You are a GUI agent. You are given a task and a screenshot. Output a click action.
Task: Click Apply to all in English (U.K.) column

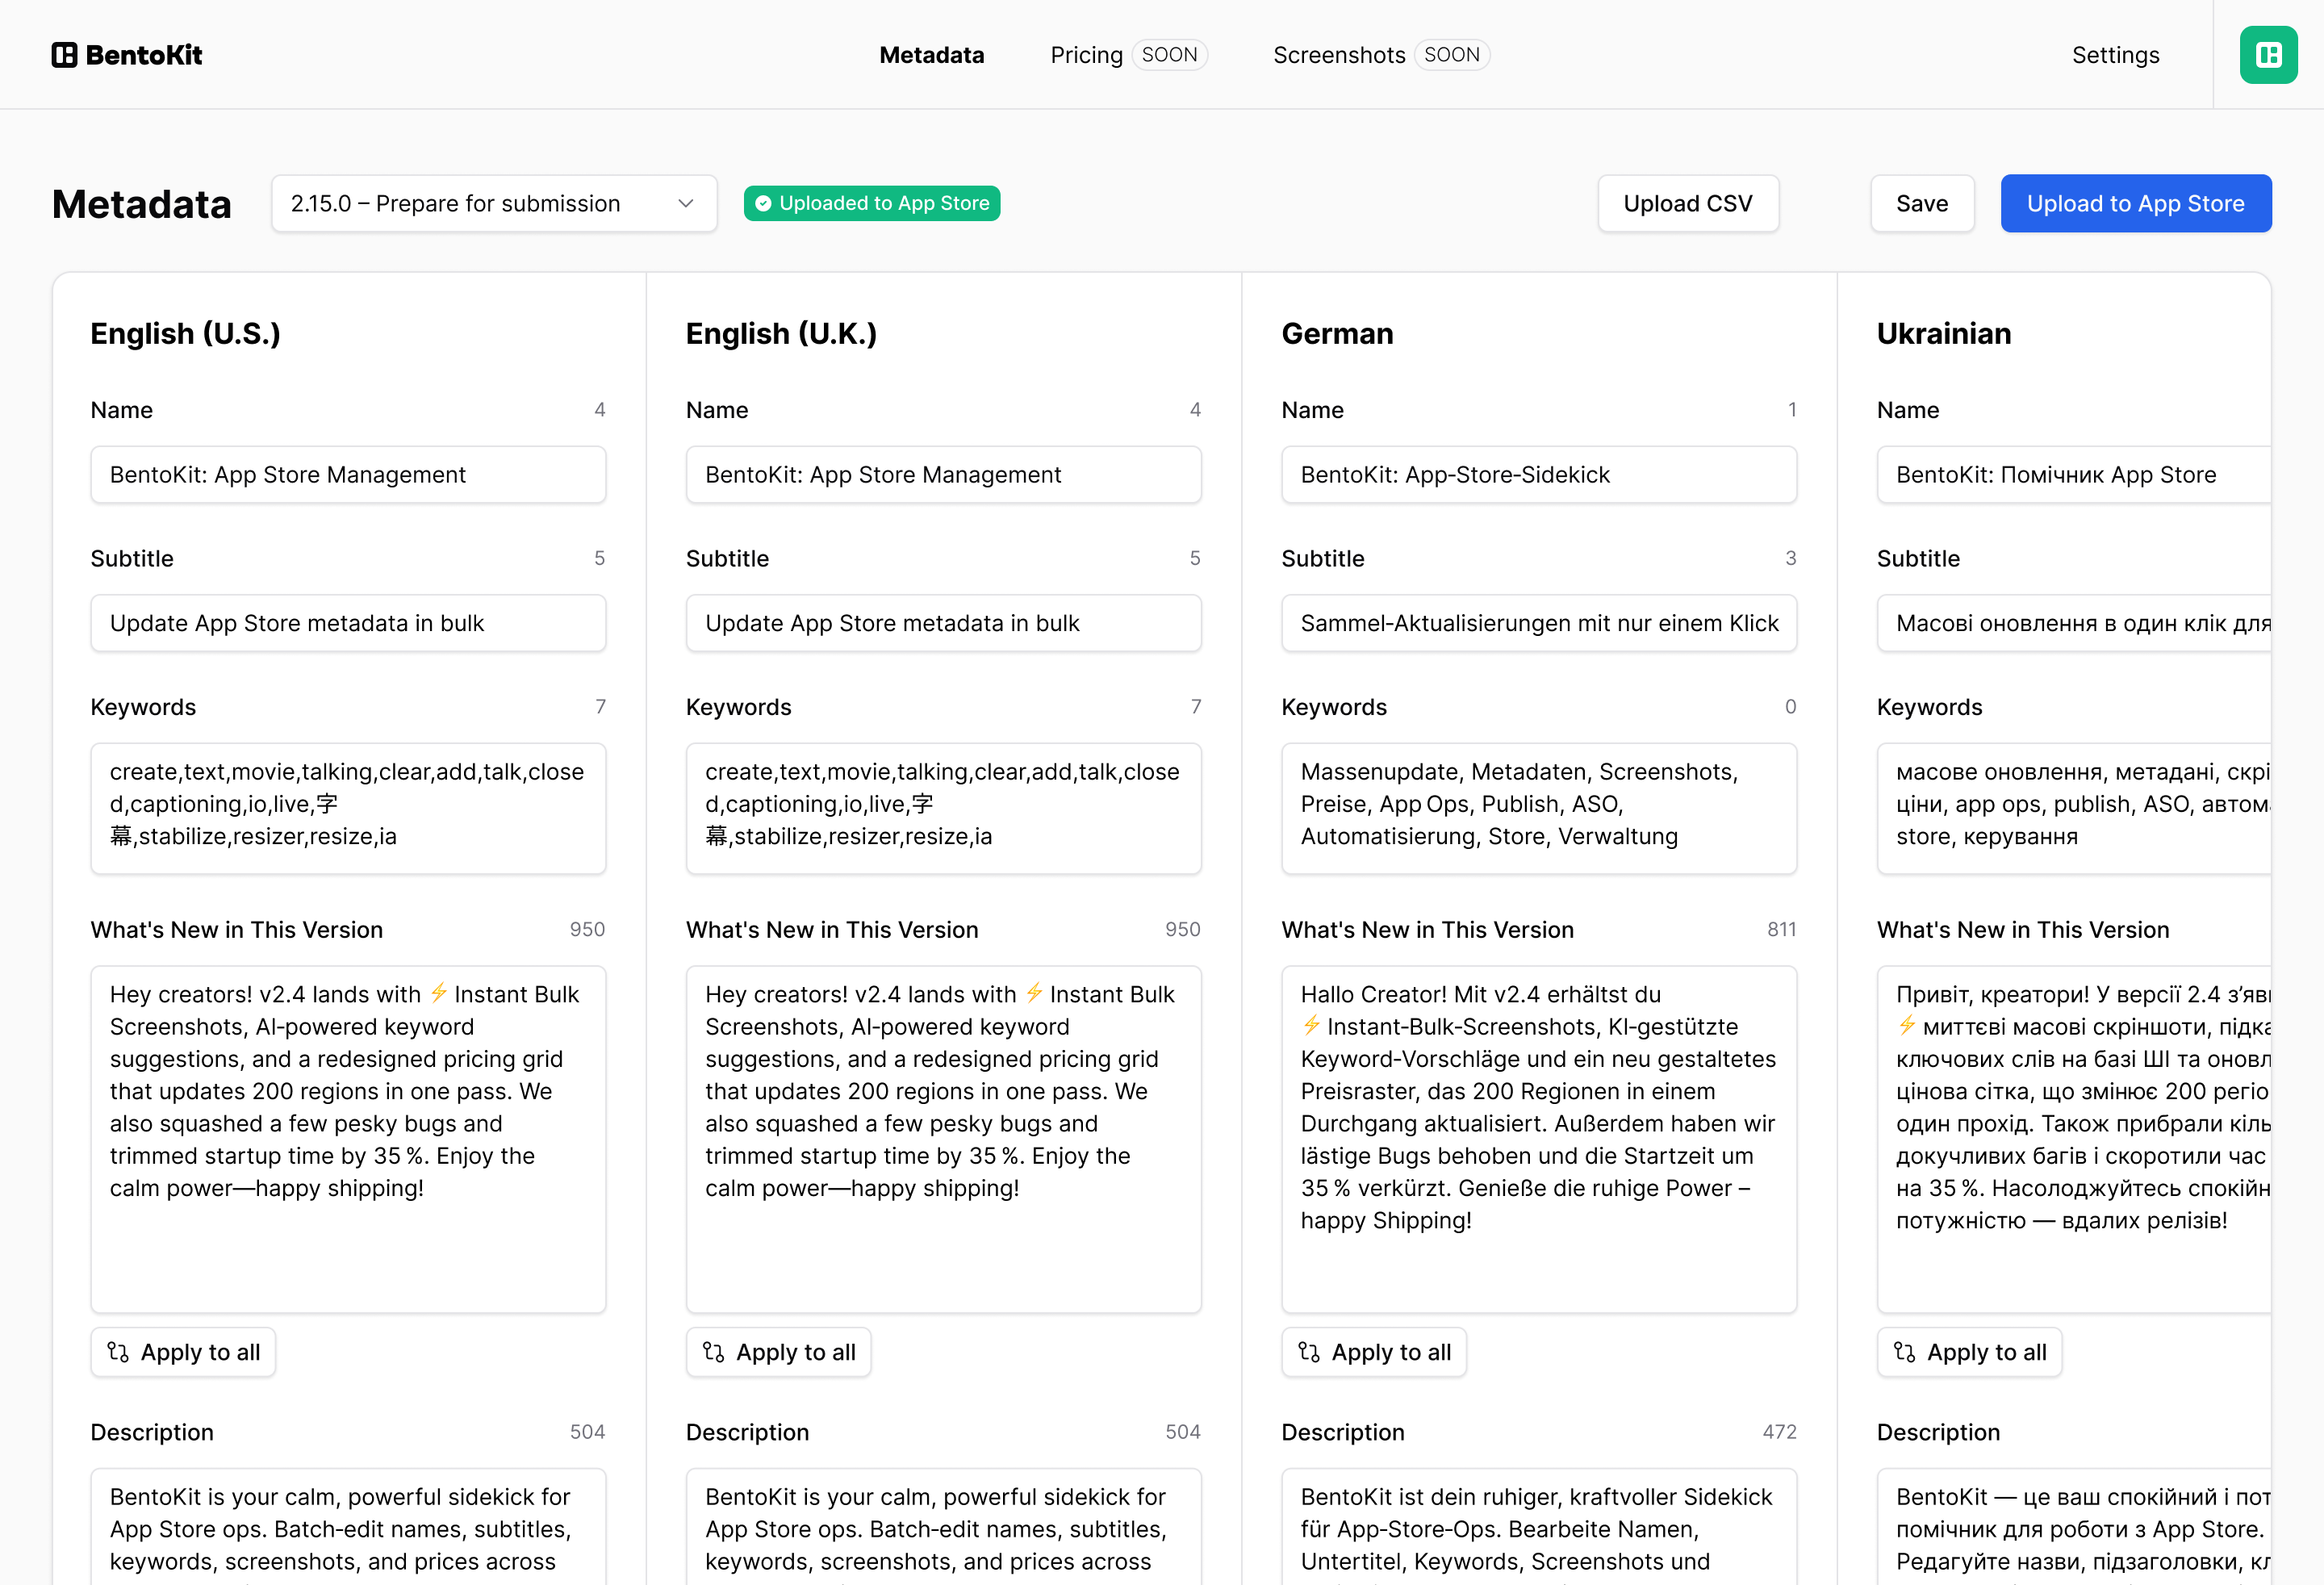point(778,1352)
